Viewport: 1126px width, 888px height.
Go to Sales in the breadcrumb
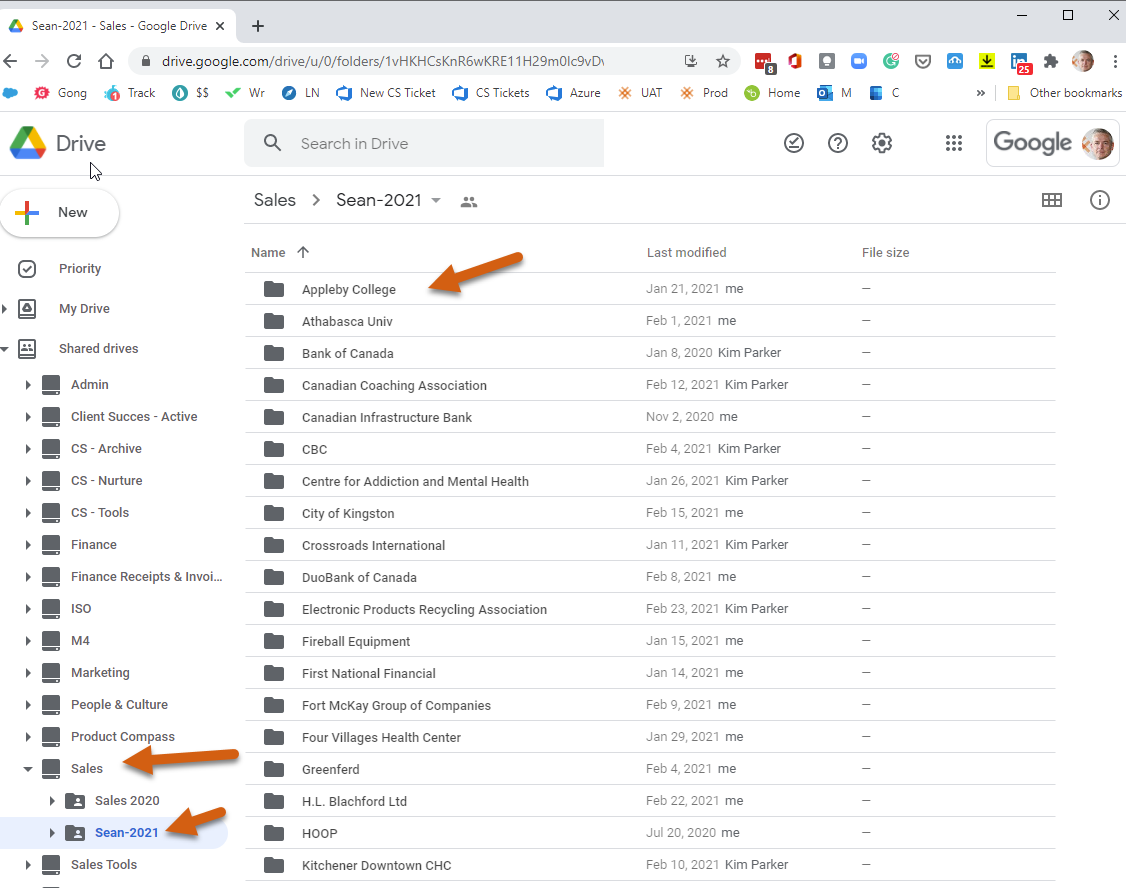pyautogui.click(x=274, y=200)
